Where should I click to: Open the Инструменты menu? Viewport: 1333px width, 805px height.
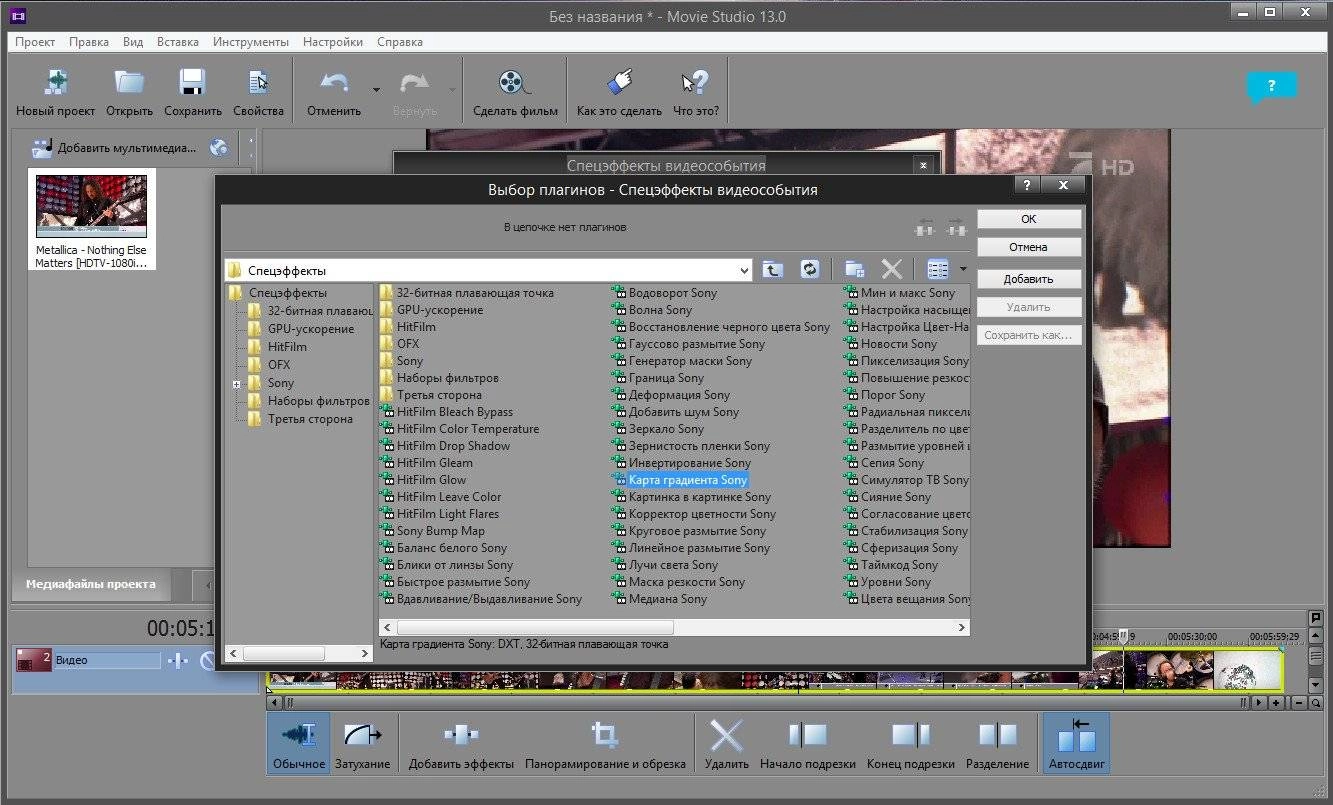pyautogui.click(x=251, y=42)
